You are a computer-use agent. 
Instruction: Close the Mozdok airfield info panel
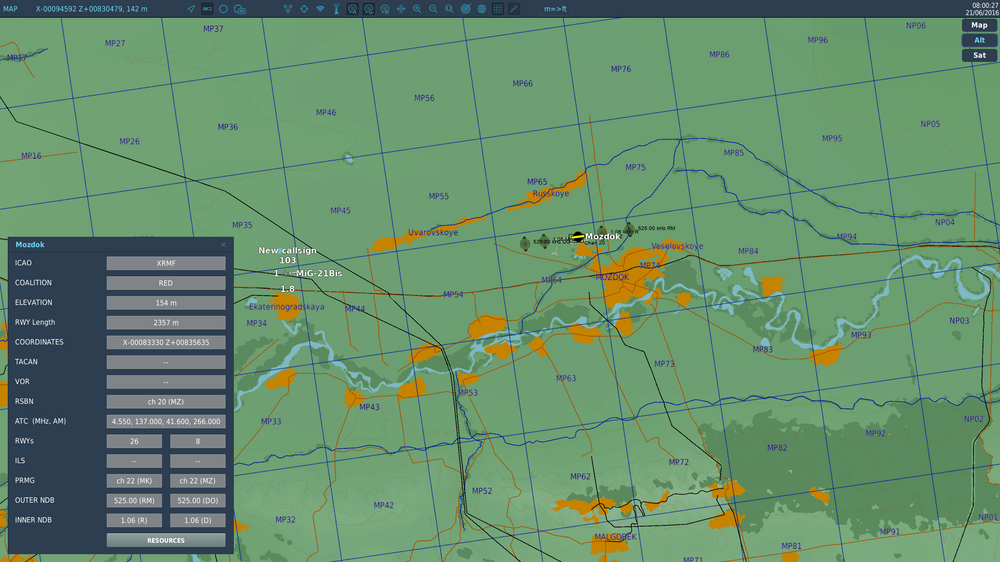[x=223, y=244]
